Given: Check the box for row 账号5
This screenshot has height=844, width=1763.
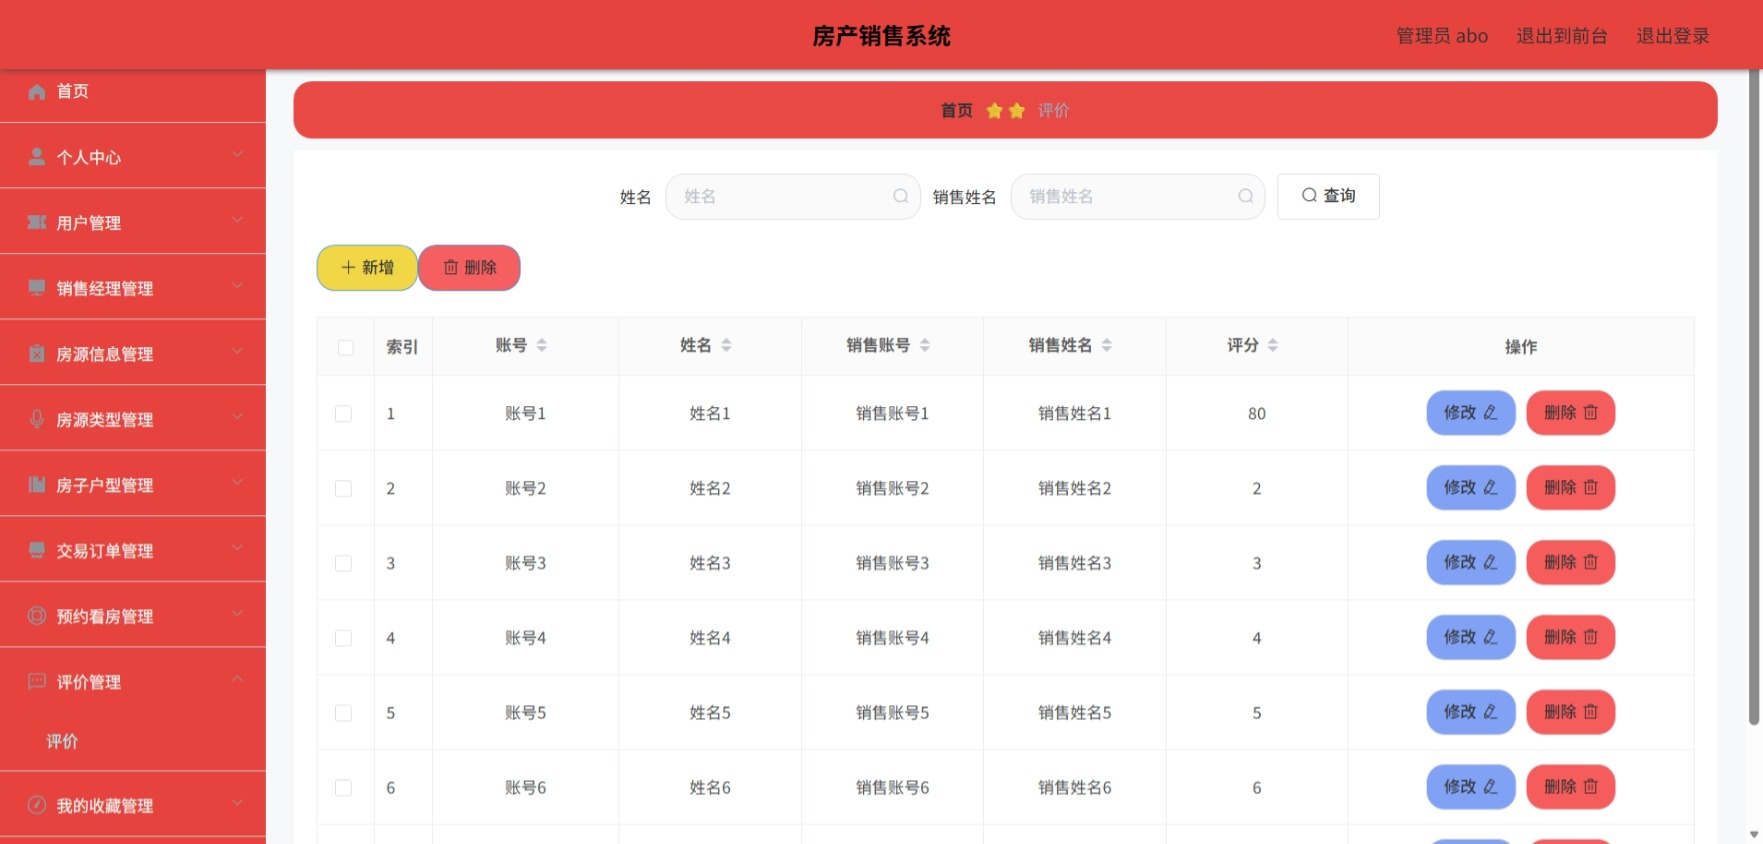Looking at the screenshot, I should [x=343, y=713].
